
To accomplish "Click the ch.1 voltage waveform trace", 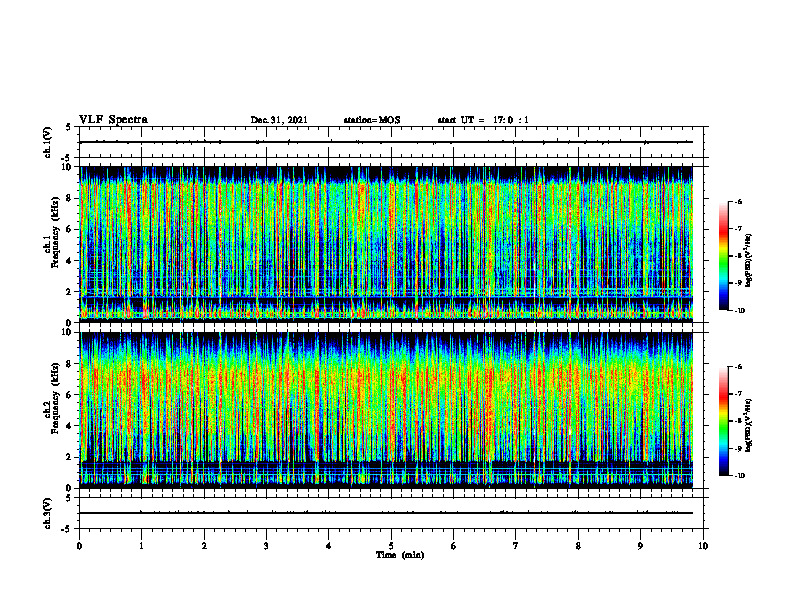I will click(x=386, y=142).
